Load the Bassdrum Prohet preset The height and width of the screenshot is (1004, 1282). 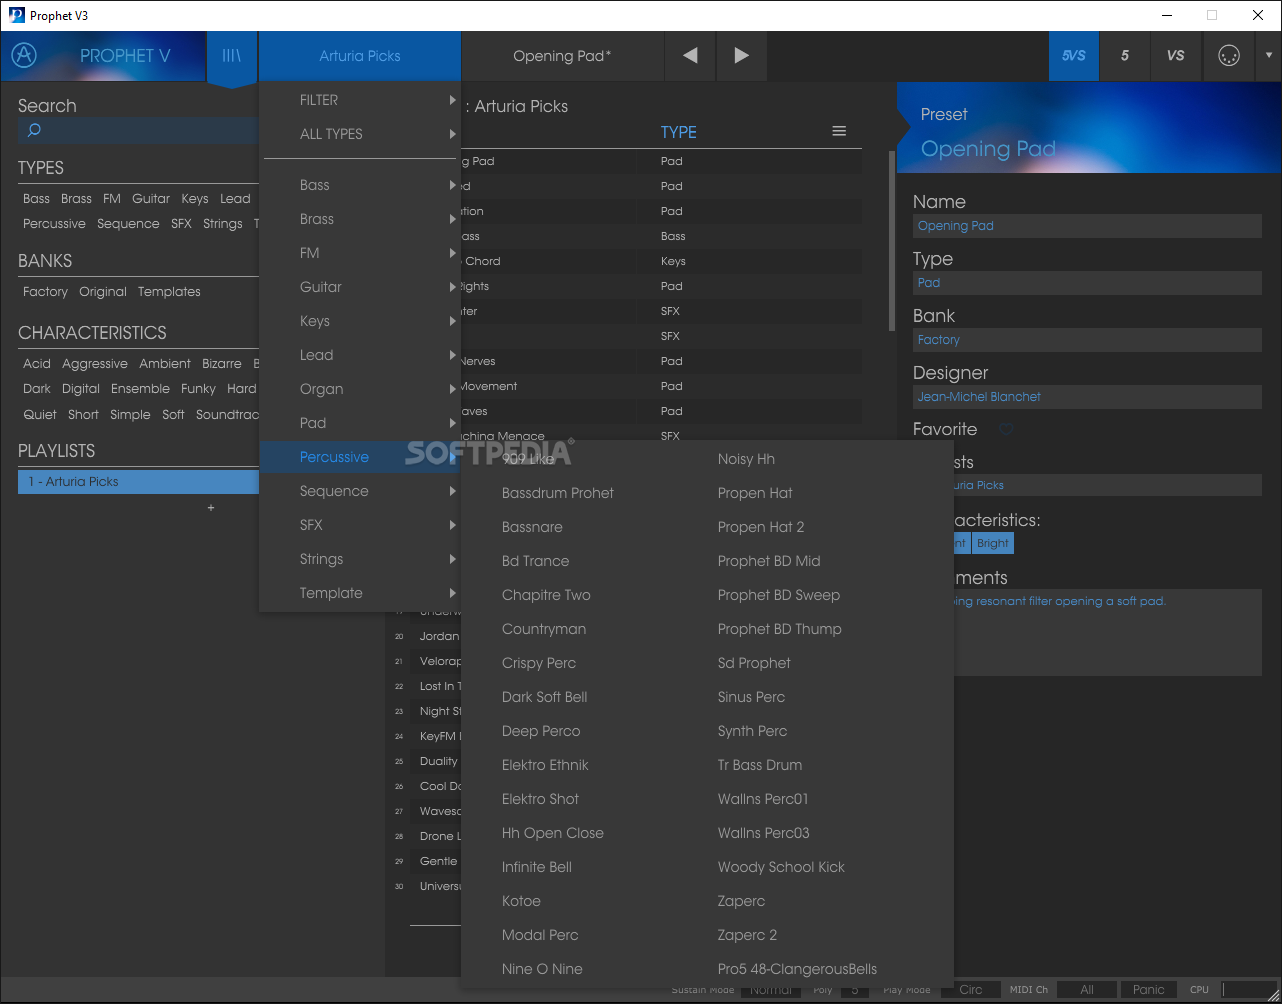coord(558,493)
